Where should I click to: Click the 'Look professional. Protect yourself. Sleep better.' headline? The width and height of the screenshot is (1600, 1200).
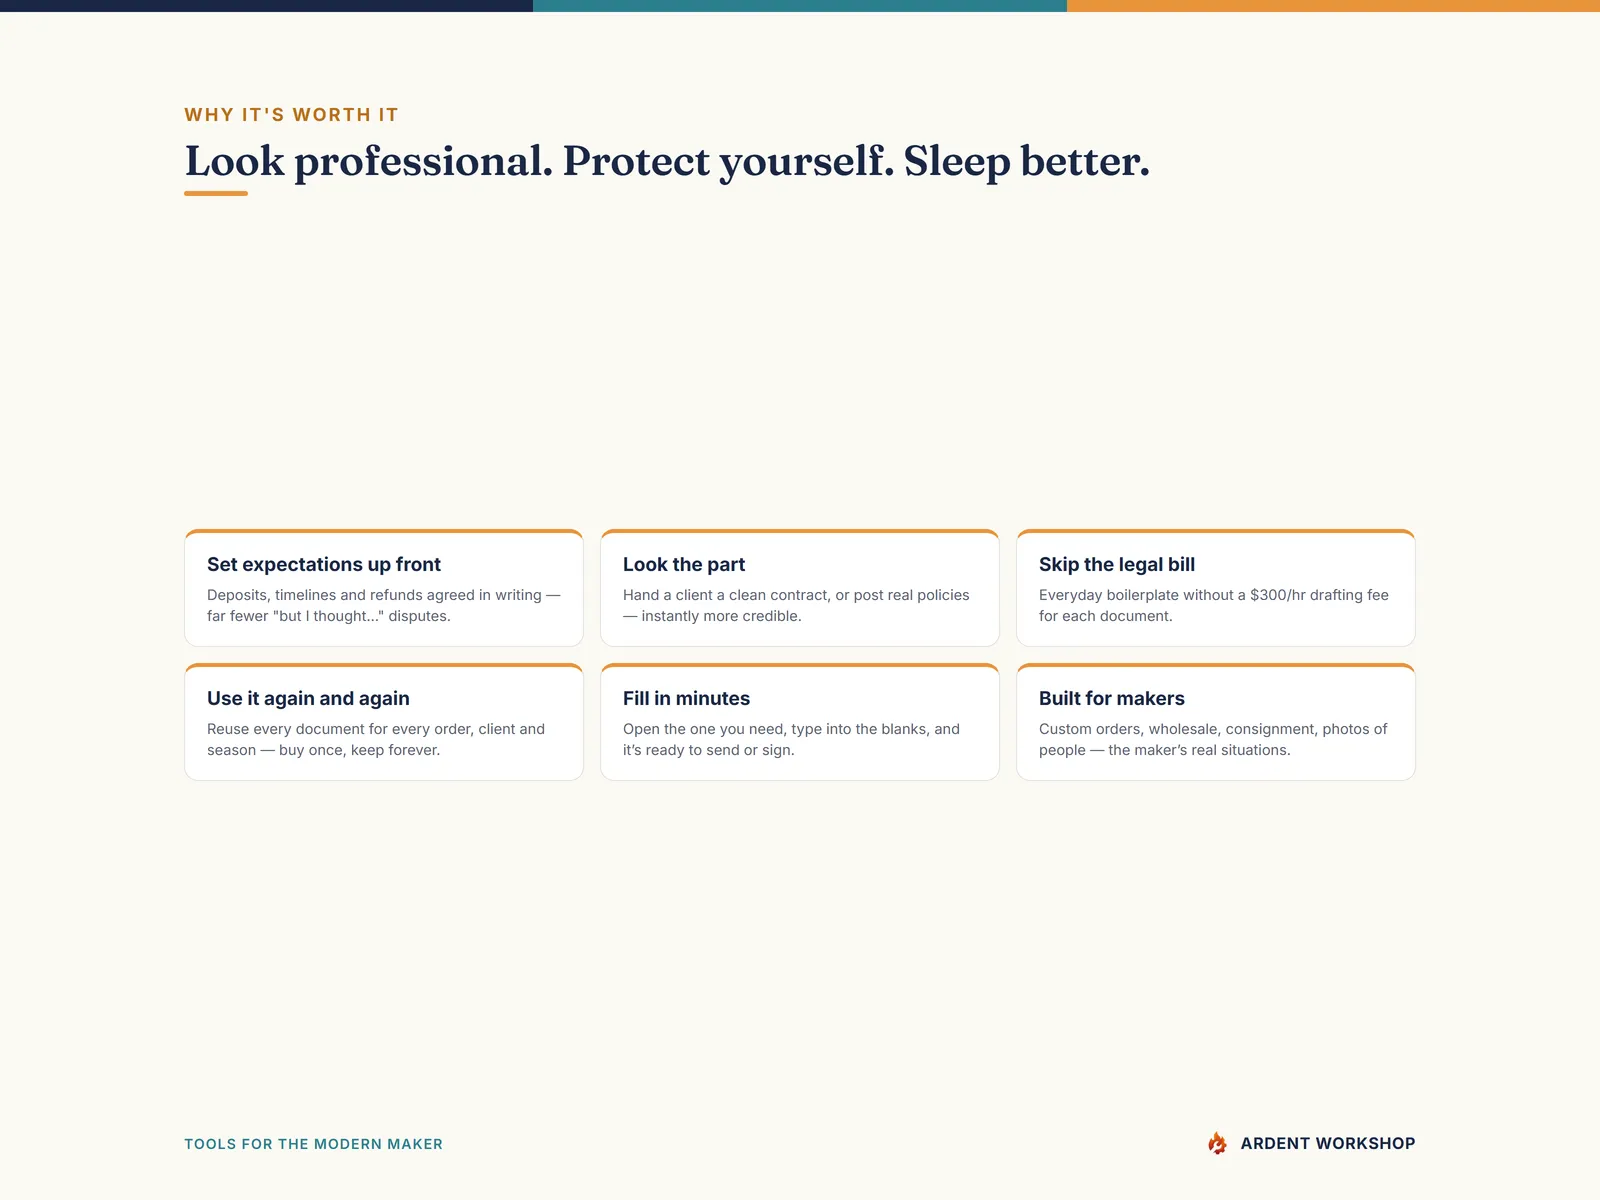tap(667, 162)
